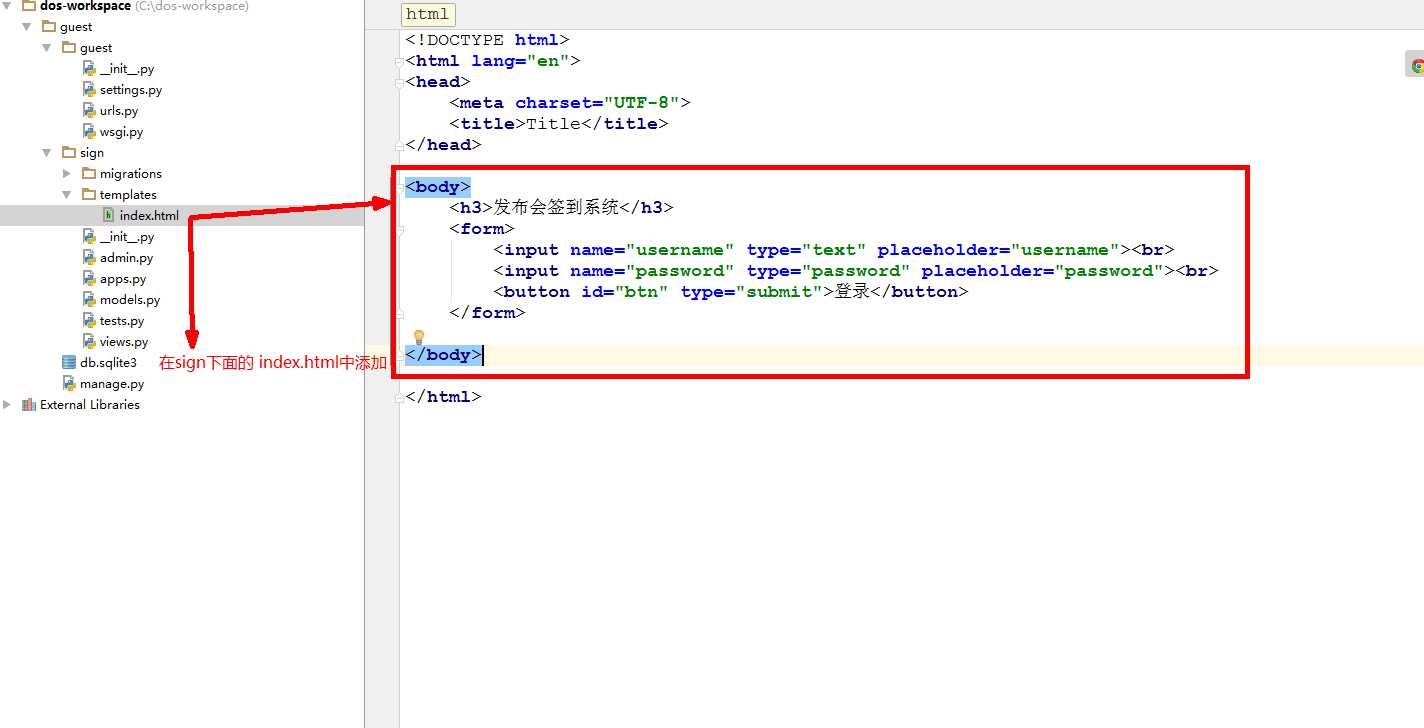Click the views.py Python file icon
Image resolution: width=1424 pixels, height=728 pixels.
89,342
